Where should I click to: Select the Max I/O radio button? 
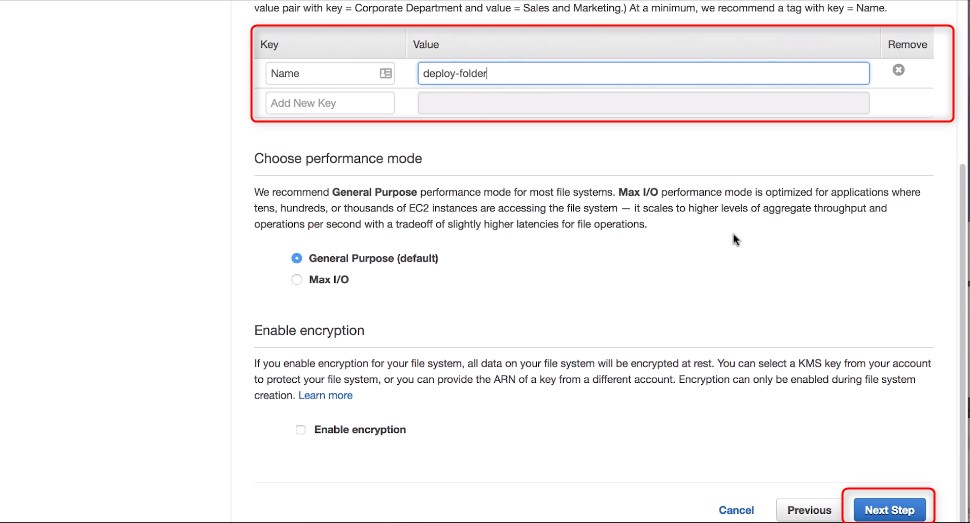[297, 279]
